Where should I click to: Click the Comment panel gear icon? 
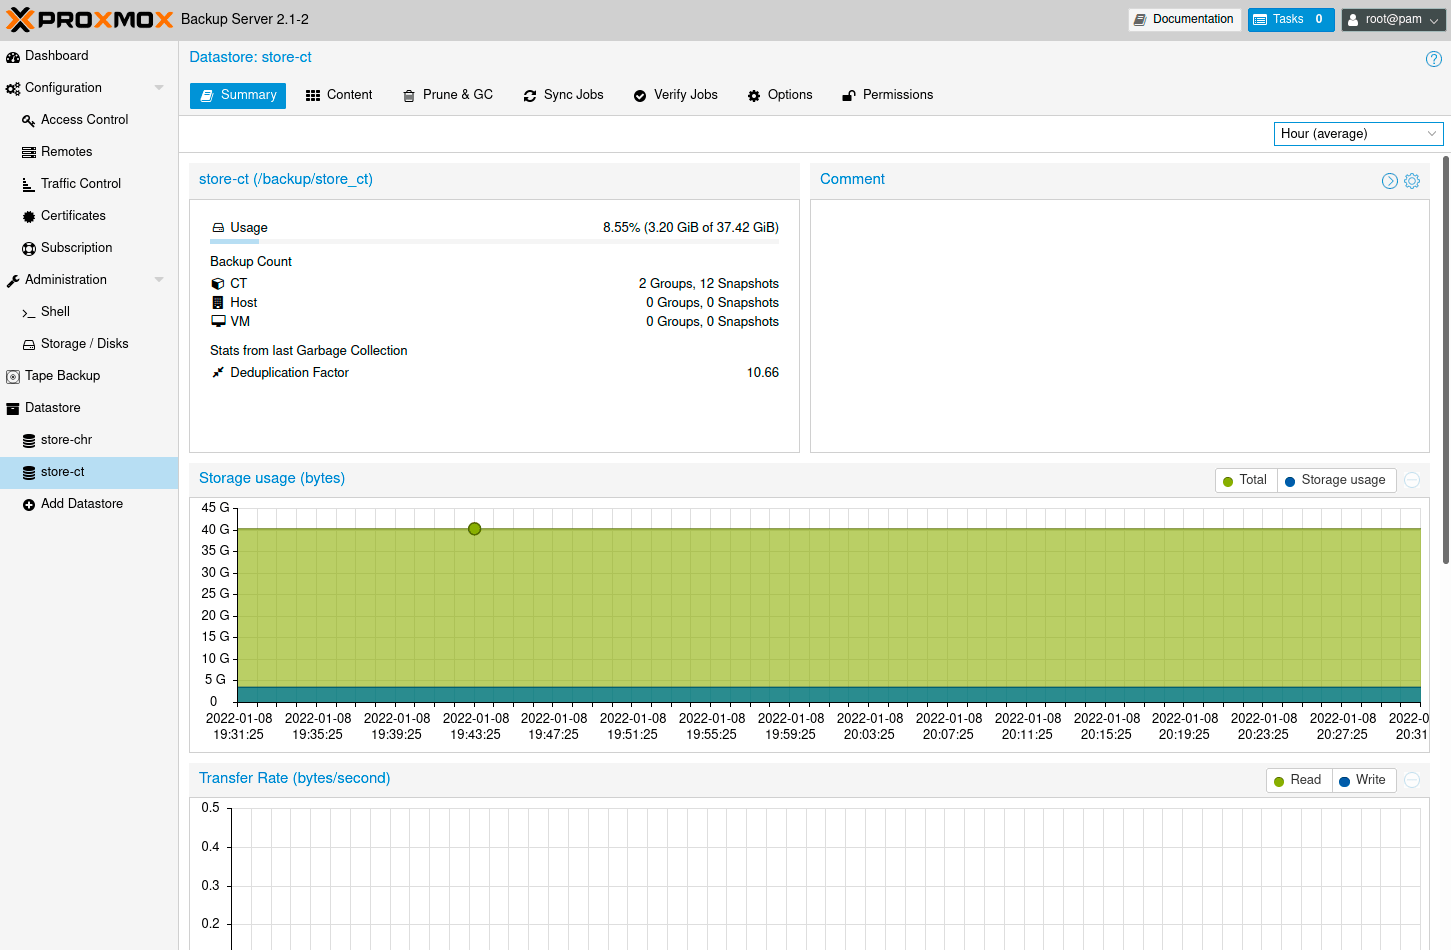1412,181
